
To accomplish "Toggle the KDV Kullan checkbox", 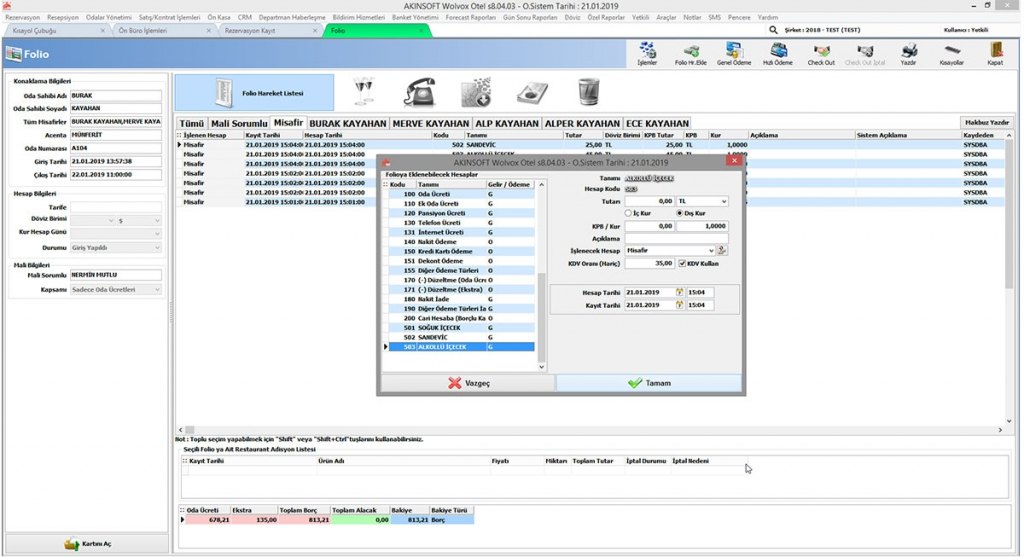I will point(682,263).
